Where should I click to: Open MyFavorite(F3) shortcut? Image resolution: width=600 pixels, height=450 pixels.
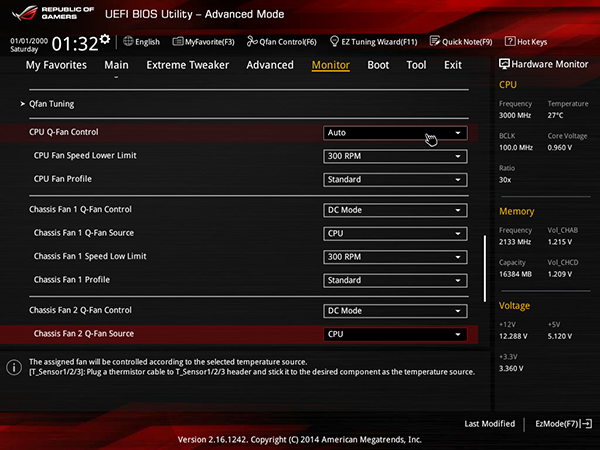point(204,41)
